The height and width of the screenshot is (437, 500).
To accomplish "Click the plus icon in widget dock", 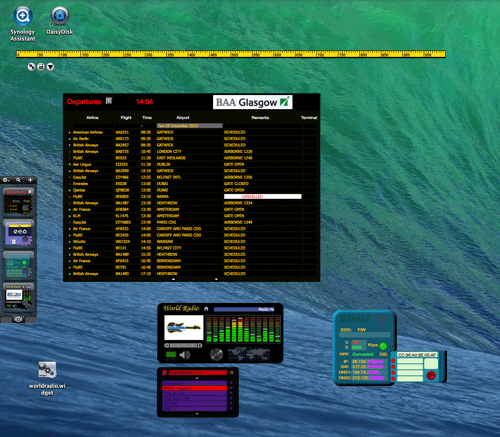I will 30,180.
